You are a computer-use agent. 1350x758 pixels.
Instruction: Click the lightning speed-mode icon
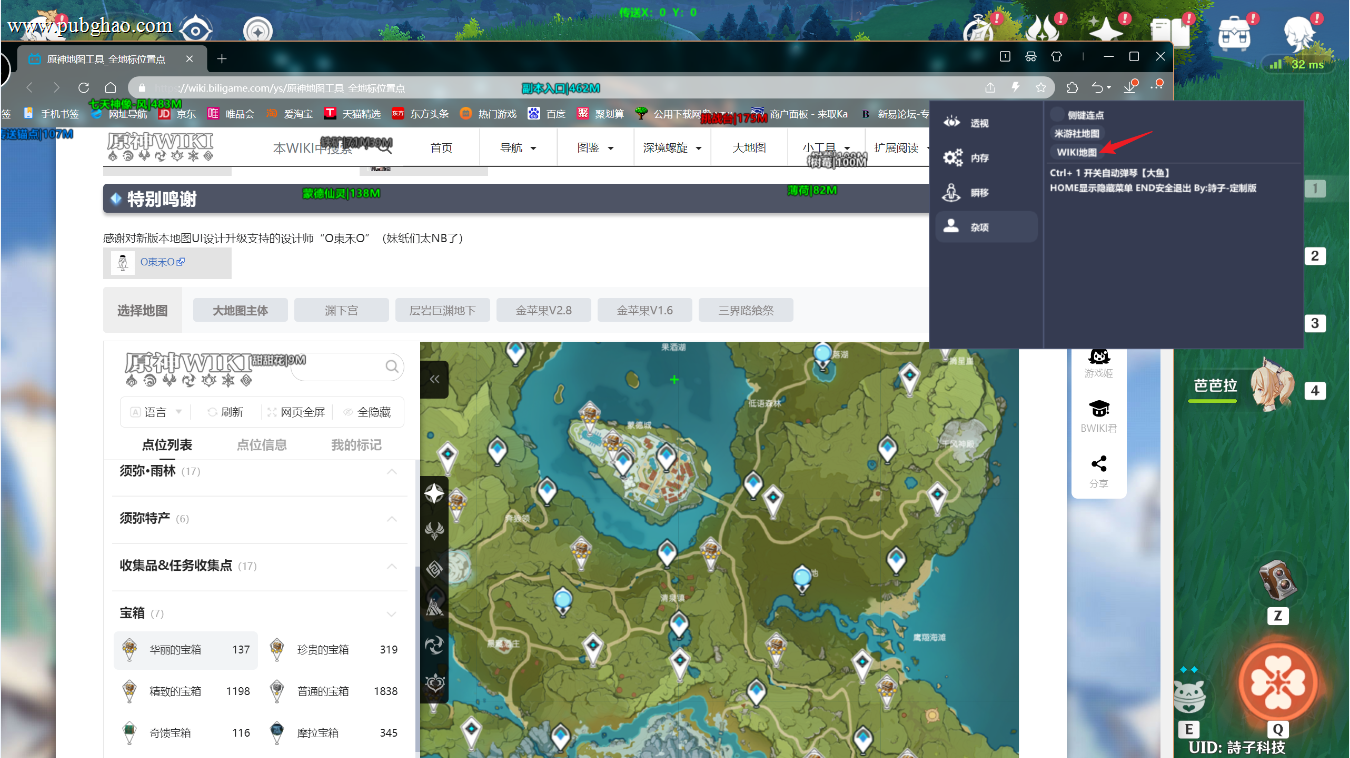coord(1015,87)
